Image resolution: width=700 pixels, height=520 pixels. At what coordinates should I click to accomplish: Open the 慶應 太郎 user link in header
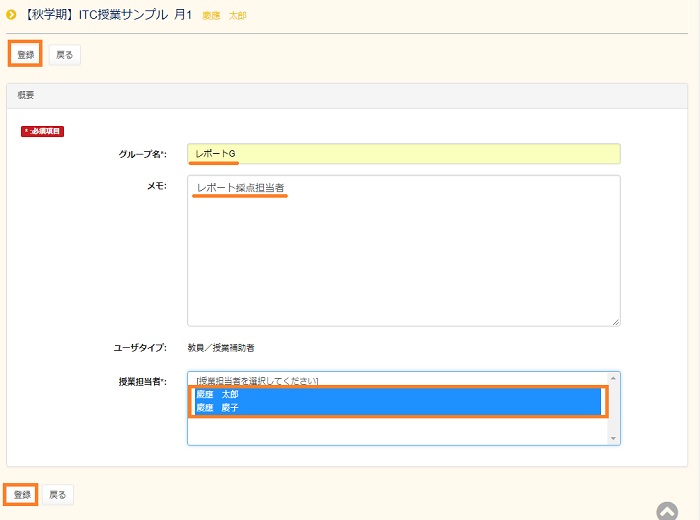pyautogui.click(x=224, y=16)
